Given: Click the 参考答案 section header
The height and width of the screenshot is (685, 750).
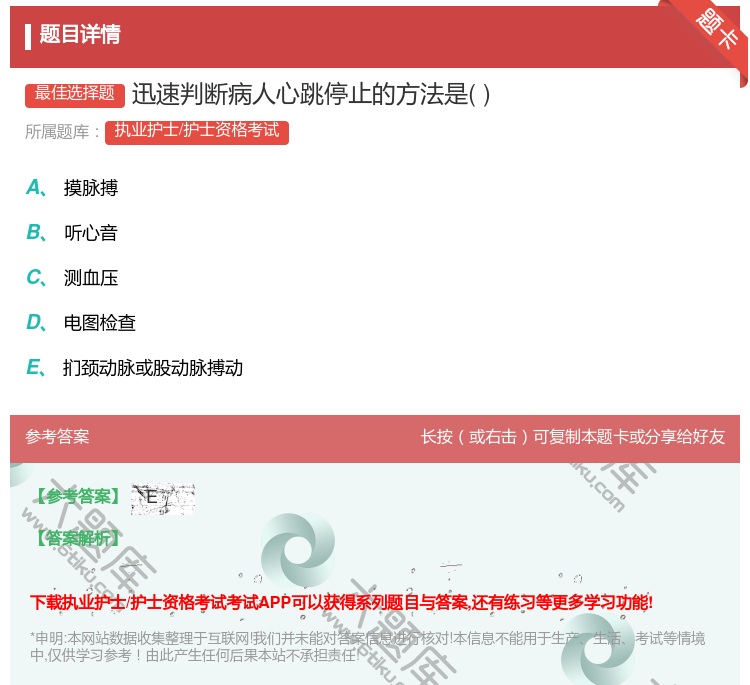Looking at the screenshot, I should (x=57, y=437).
